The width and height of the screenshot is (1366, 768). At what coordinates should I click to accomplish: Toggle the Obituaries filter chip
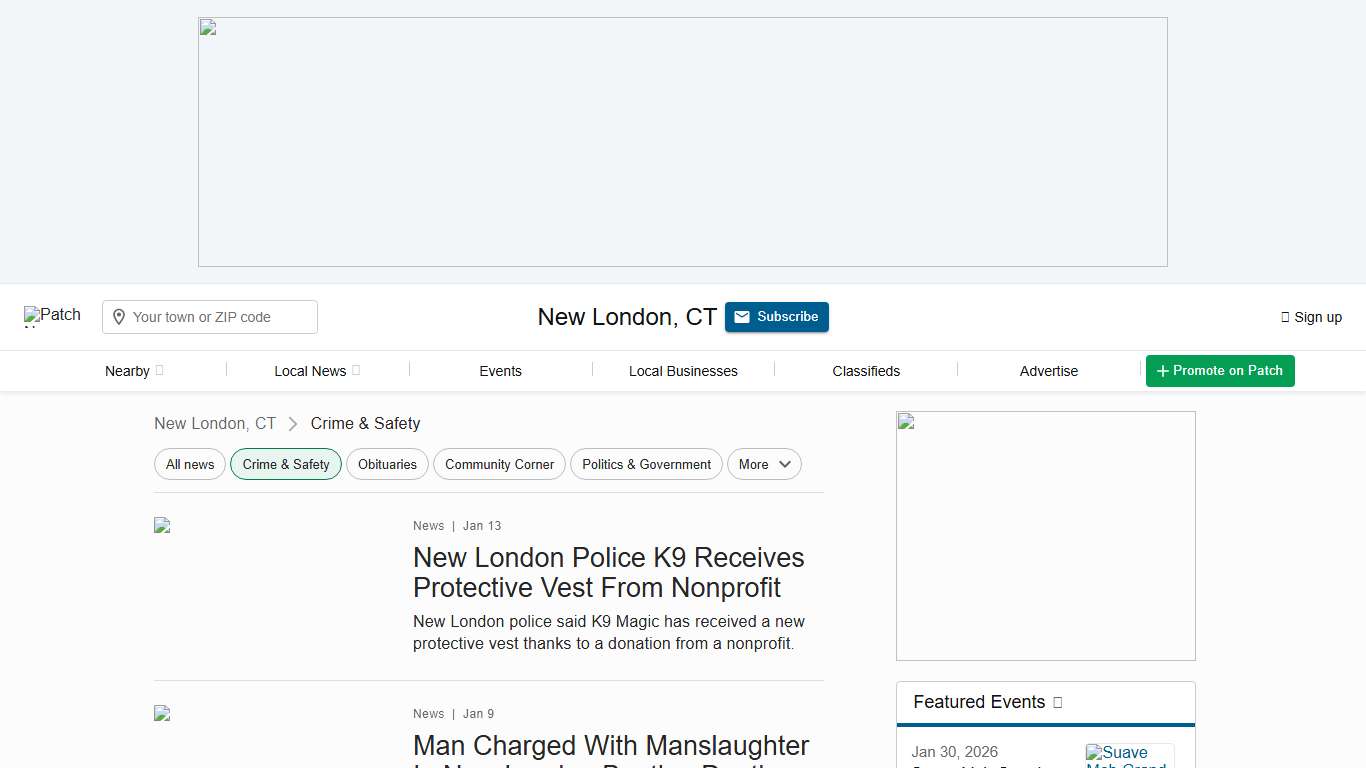[387, 464]
